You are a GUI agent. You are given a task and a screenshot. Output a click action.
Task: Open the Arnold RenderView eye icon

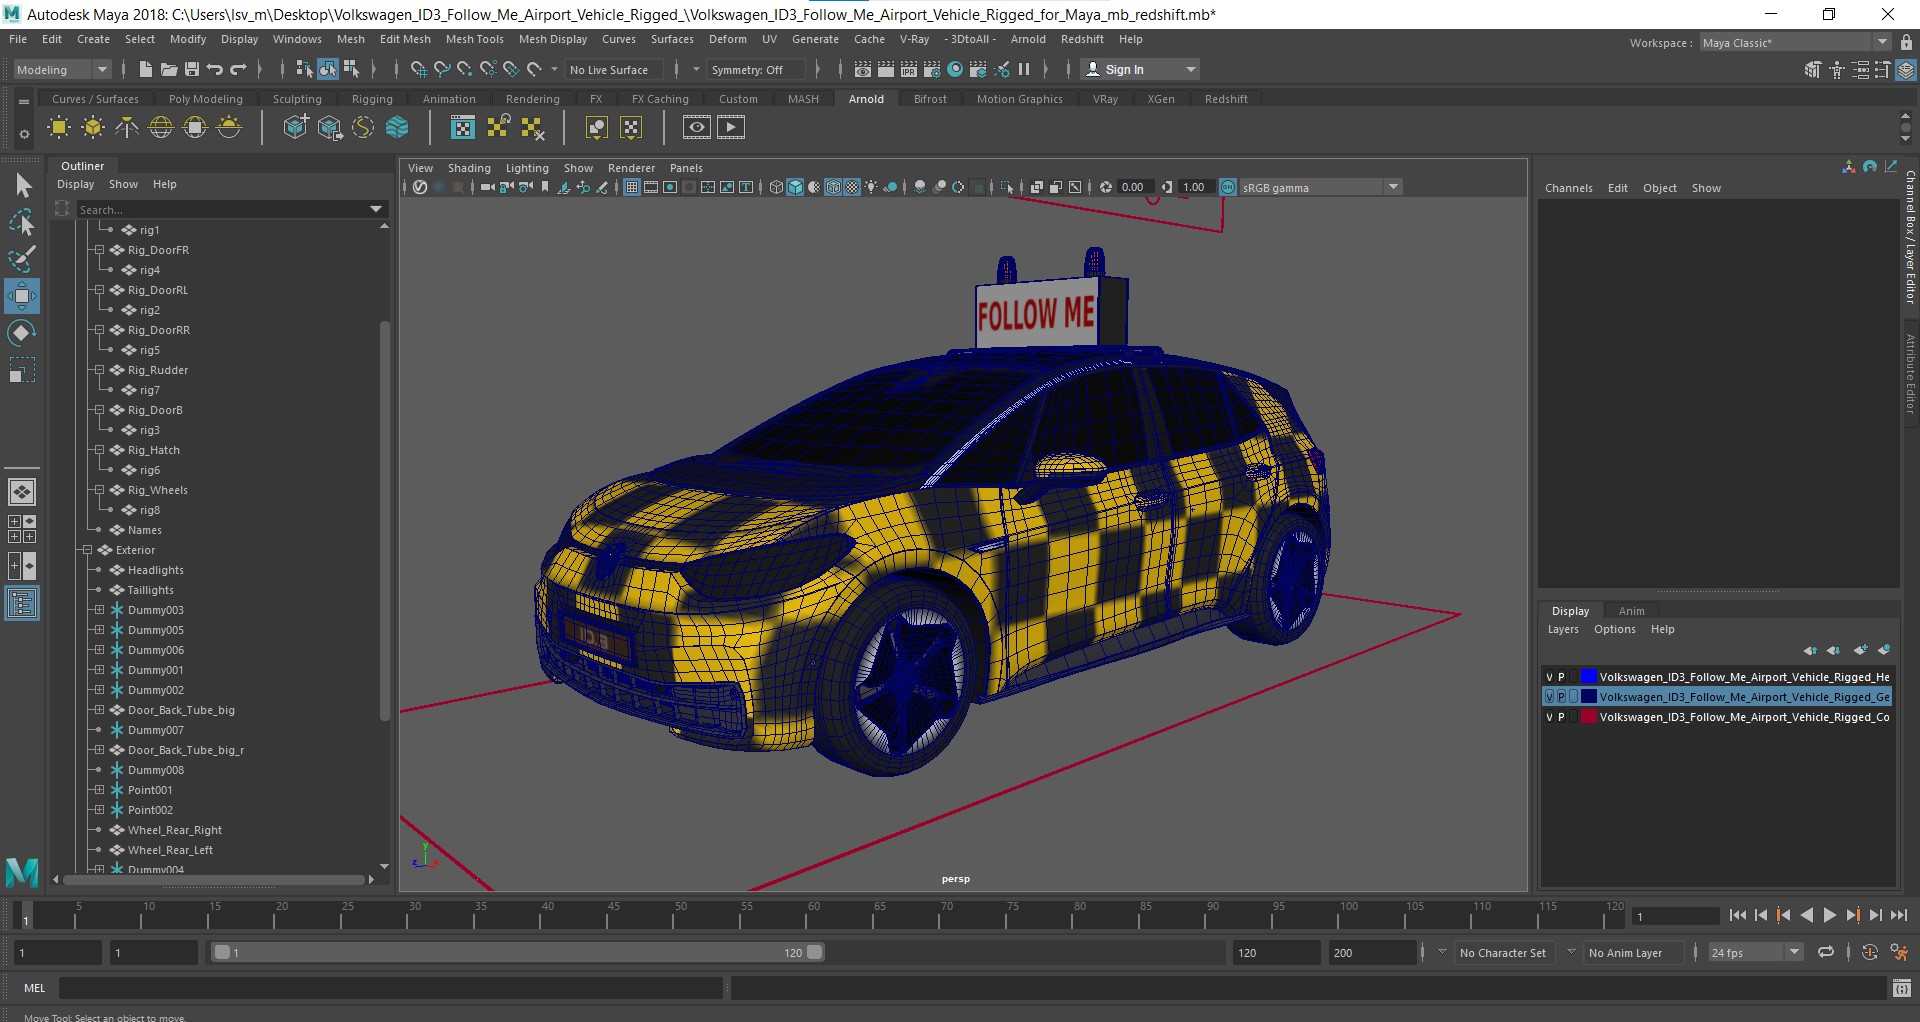pos(697,127)
